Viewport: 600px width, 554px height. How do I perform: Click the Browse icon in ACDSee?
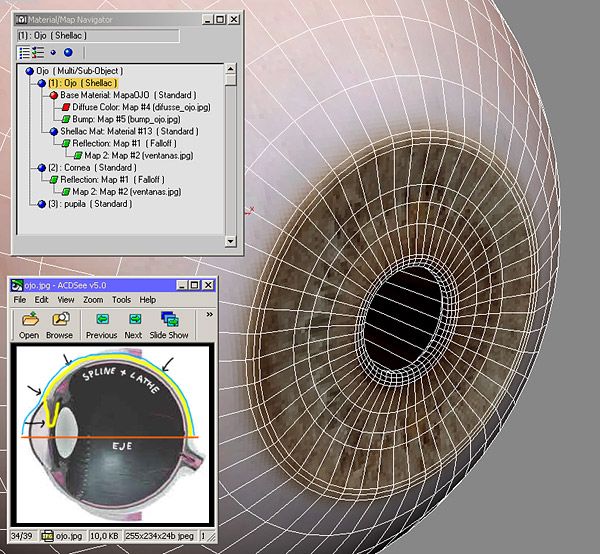point(60,319)
